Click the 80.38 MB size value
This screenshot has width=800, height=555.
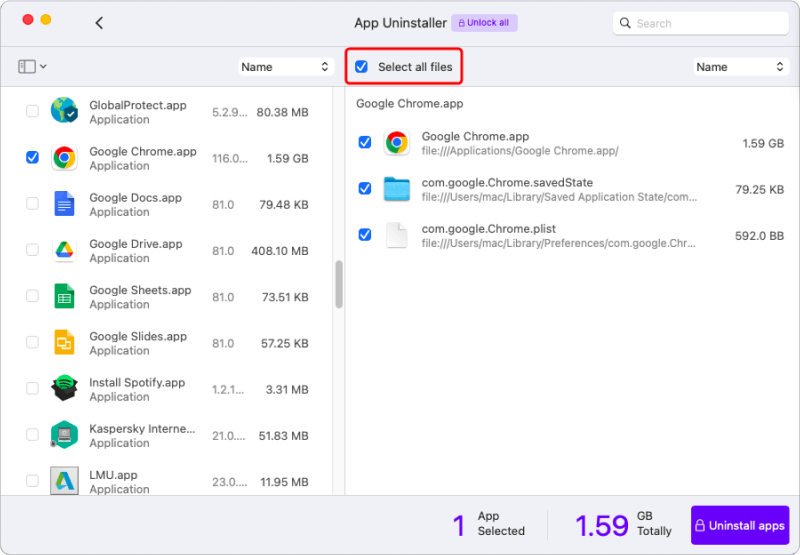282,112
